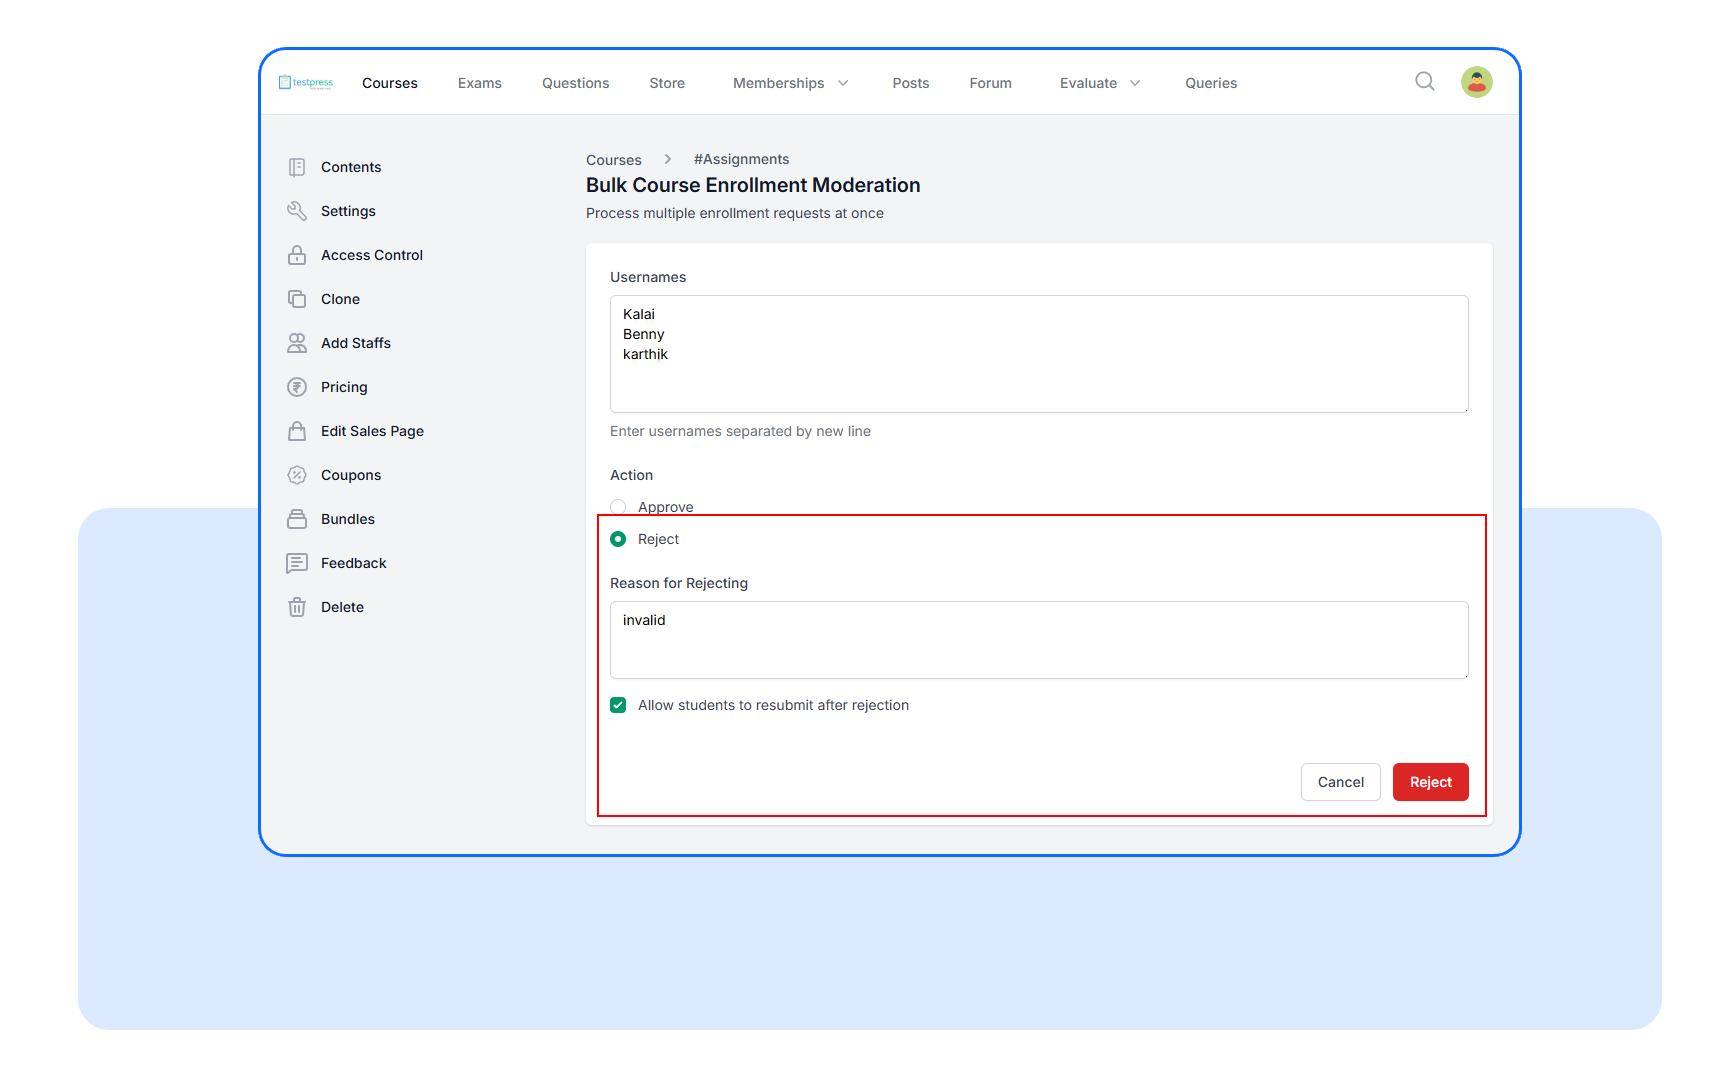The image size is (1720, 1080).
Task: Select the Reject radio option
Action: [618, 539]
